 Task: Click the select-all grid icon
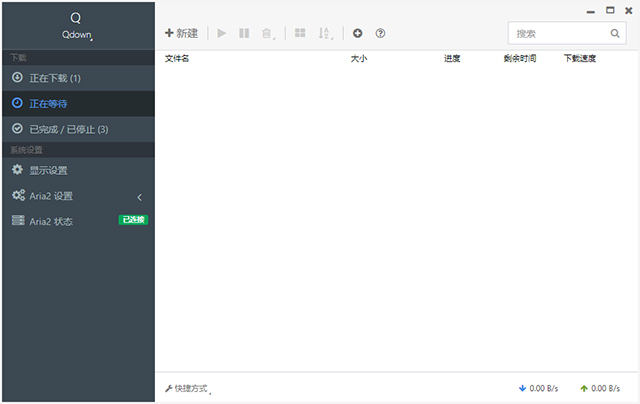[x=300, y=33]
